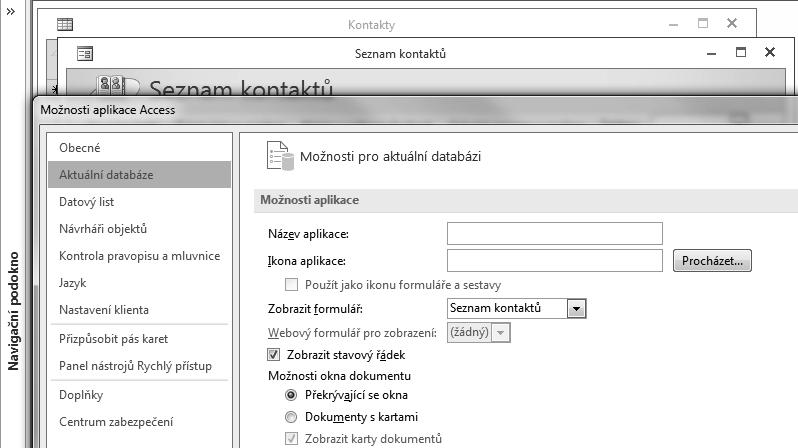This screenshot has width=798, height=448.
Task: Click the Možnosti aplikace Access dialog title
Action: tap(108, 110)
